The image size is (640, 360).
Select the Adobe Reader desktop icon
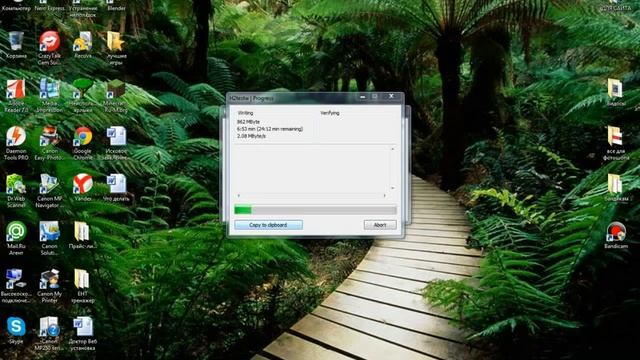[x=16, y=96]
